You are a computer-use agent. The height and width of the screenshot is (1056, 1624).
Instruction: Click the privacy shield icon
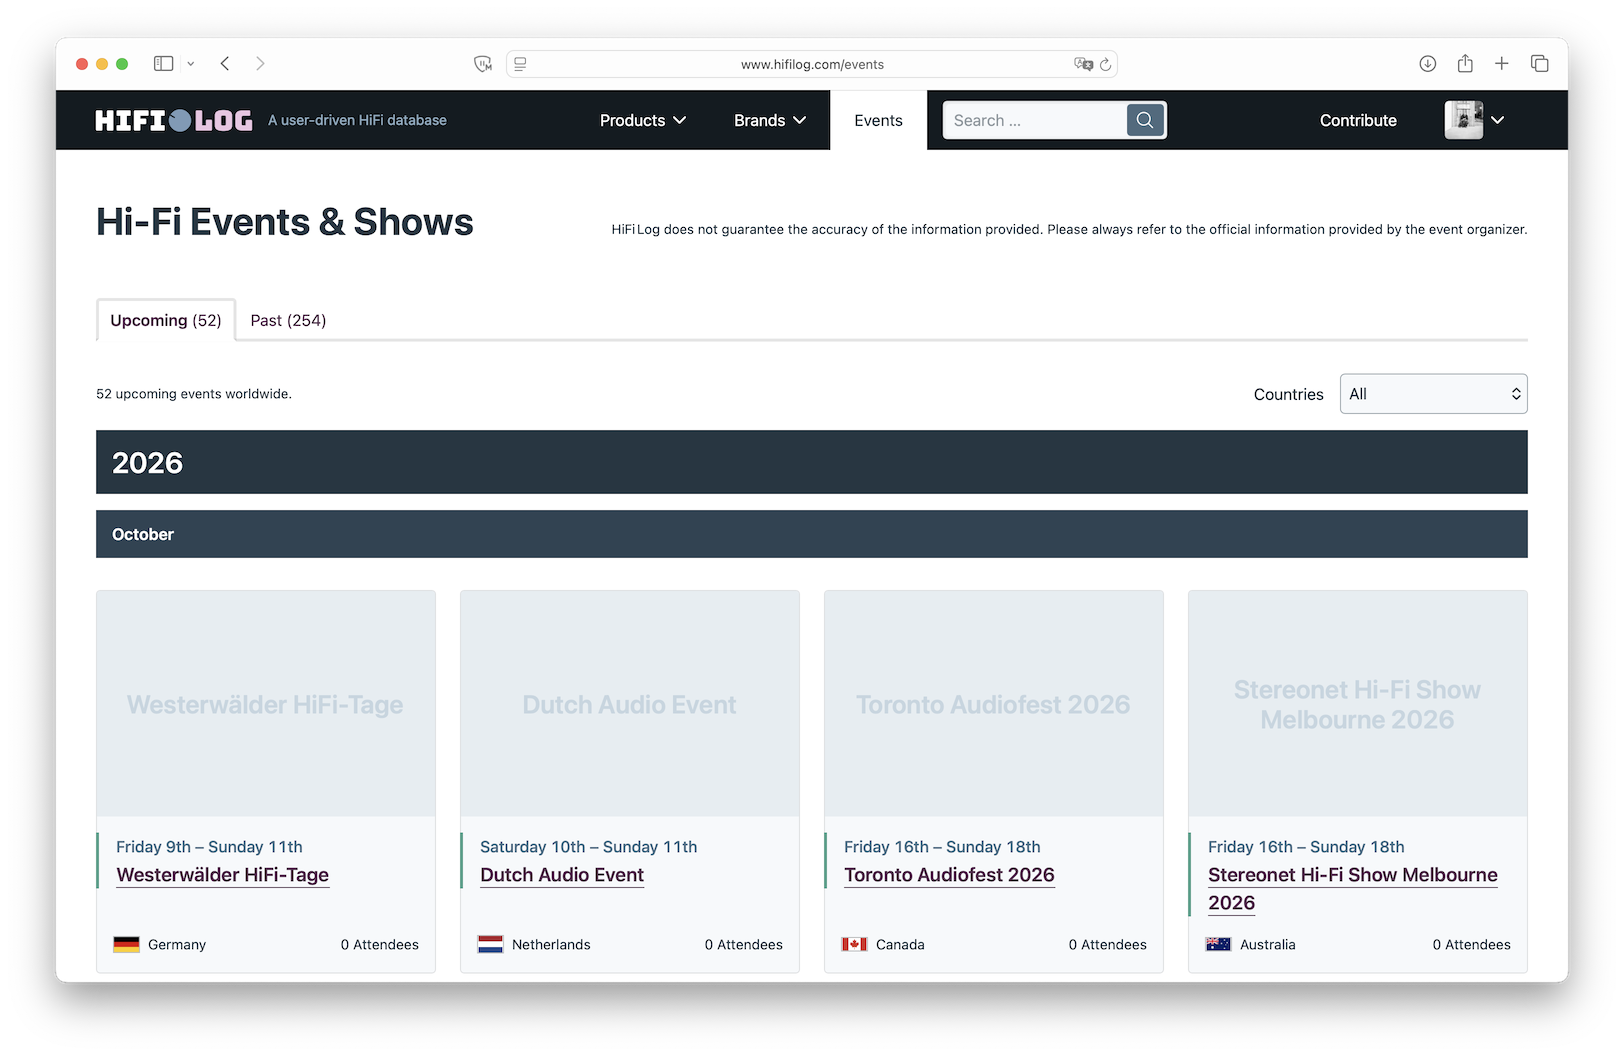tap(483, 64)
